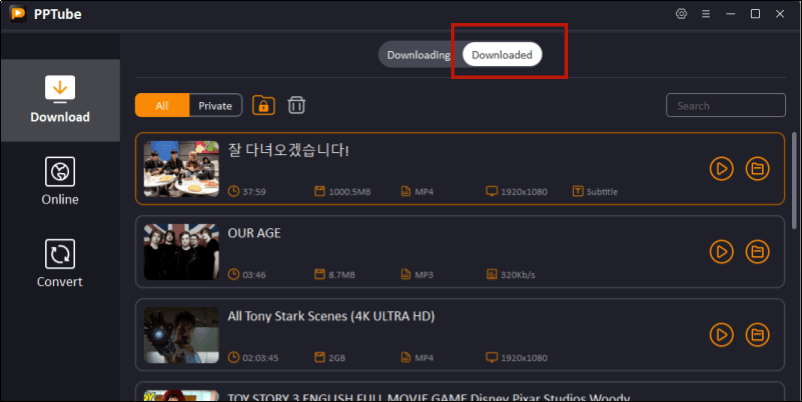Open file folder for Korean-titled video
The height and width of the screenshot is (402, 802).
(x=757, y=168)
